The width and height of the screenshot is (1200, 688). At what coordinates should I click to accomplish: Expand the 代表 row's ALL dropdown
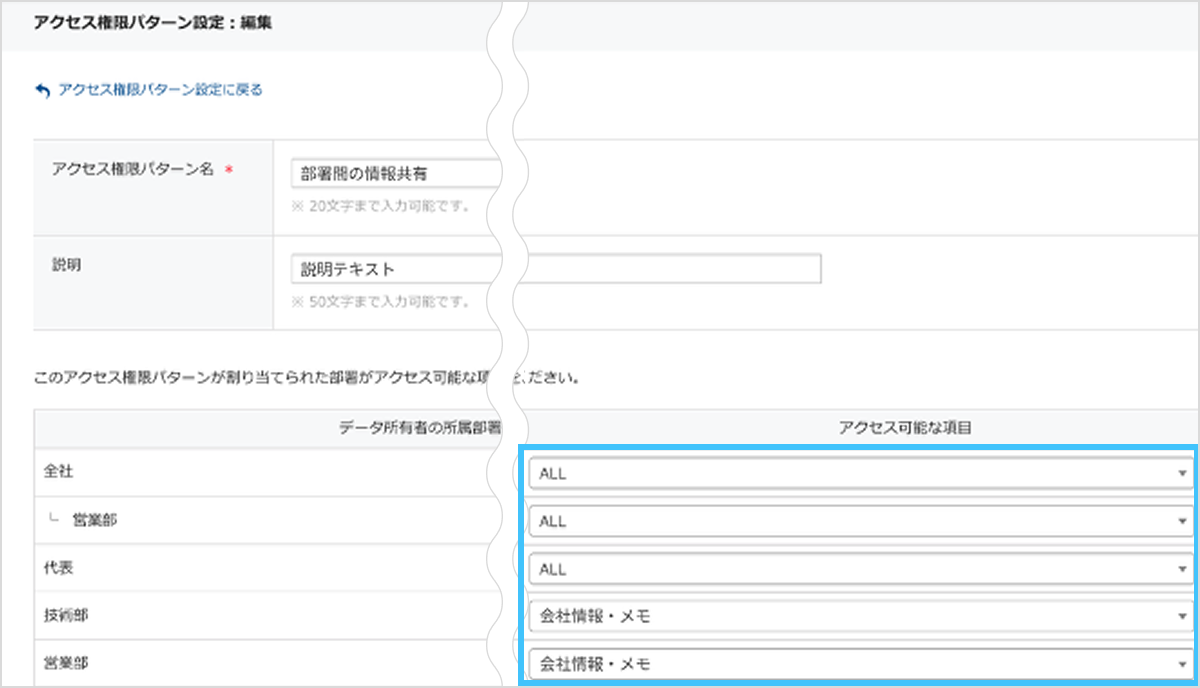pyautogui.click(x=858, y=569)
